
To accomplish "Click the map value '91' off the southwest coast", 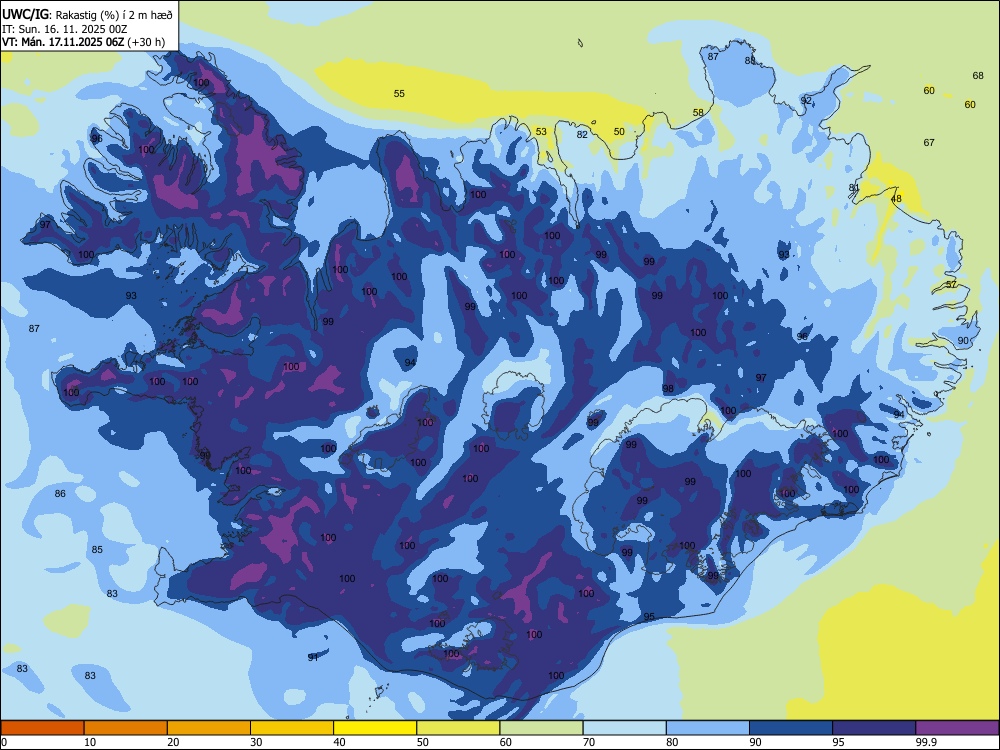I will coord(313,658).
